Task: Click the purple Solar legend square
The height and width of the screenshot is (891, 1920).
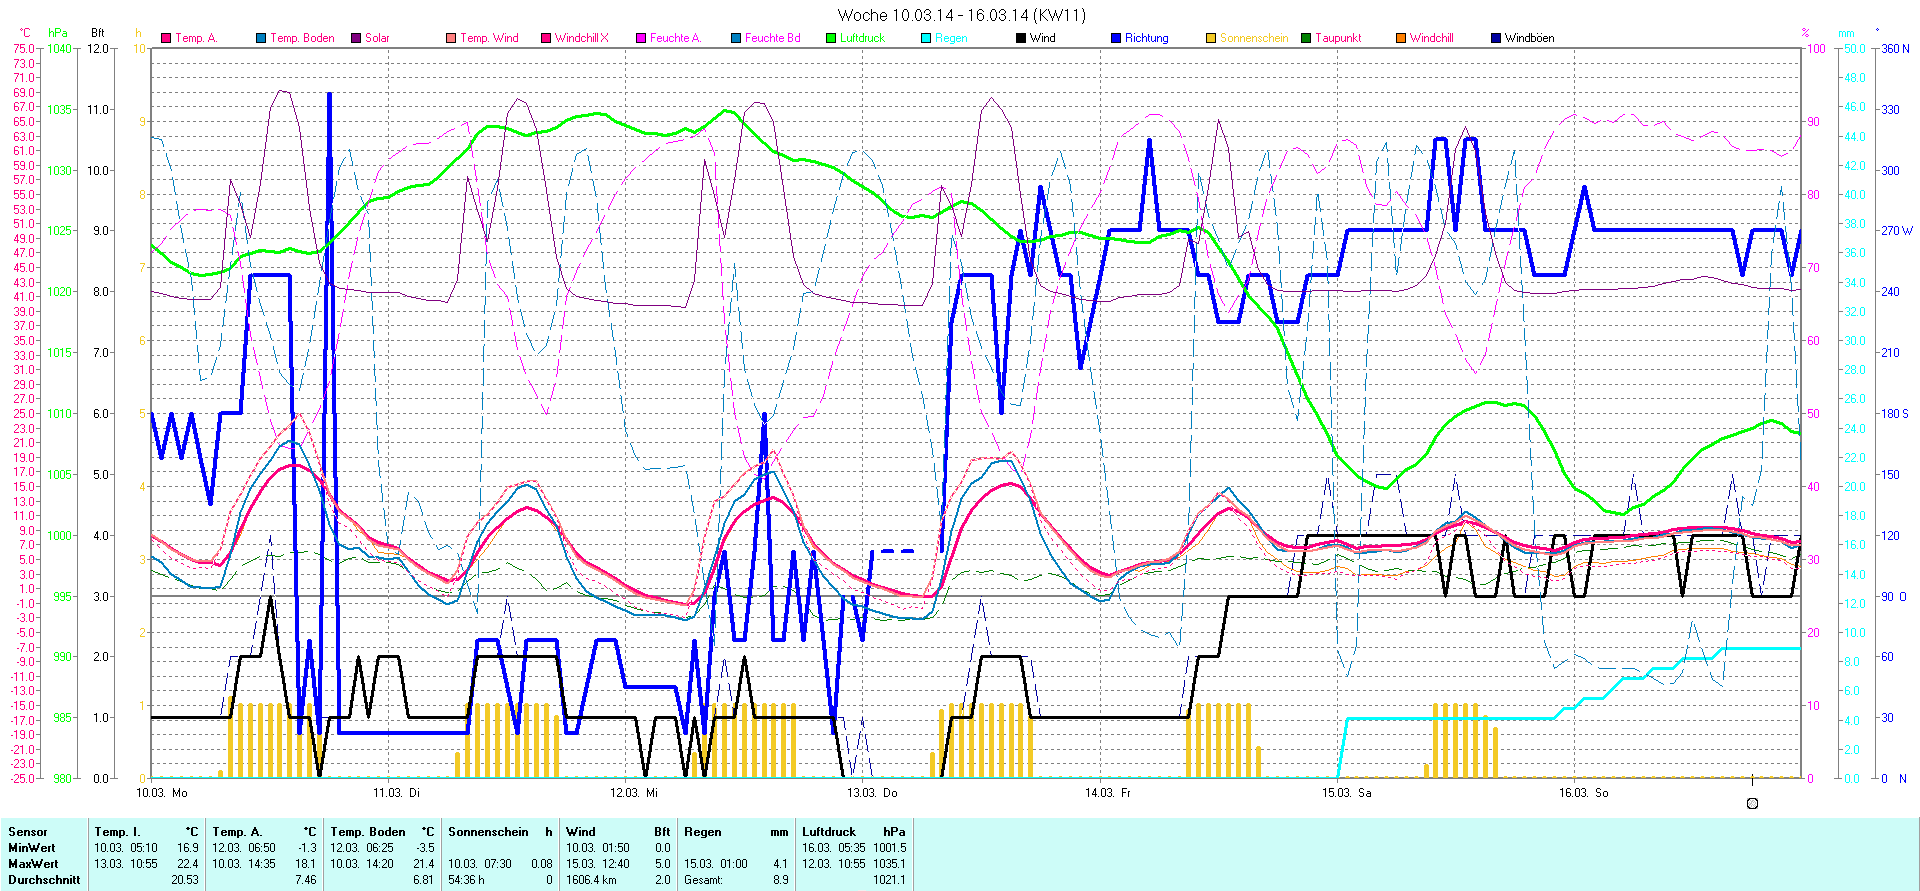Action: [x=356, y=38]
